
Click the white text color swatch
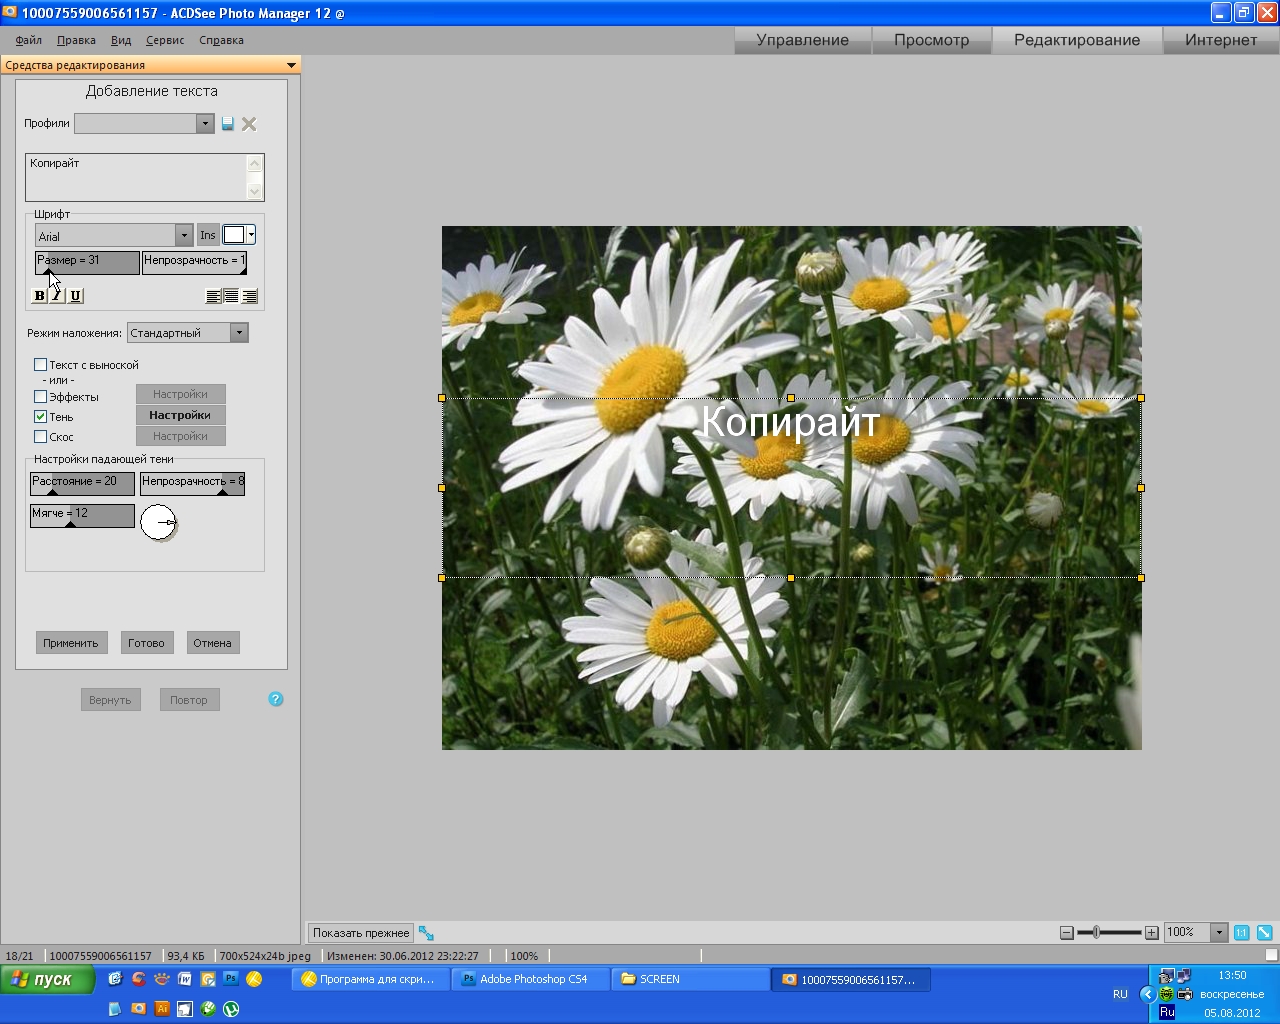[x=233, y=235]
